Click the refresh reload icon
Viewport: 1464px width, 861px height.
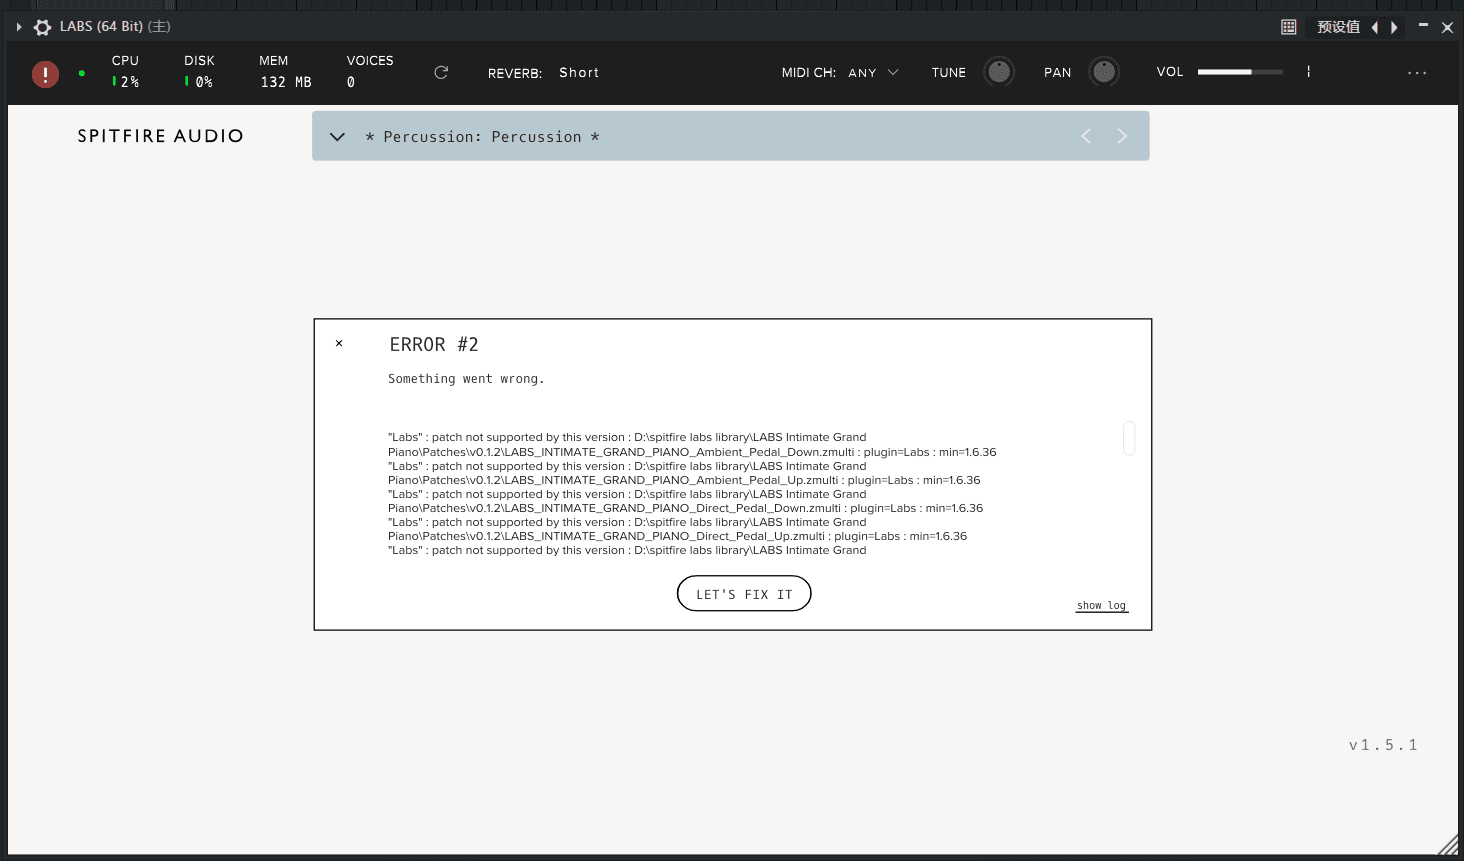441,72
